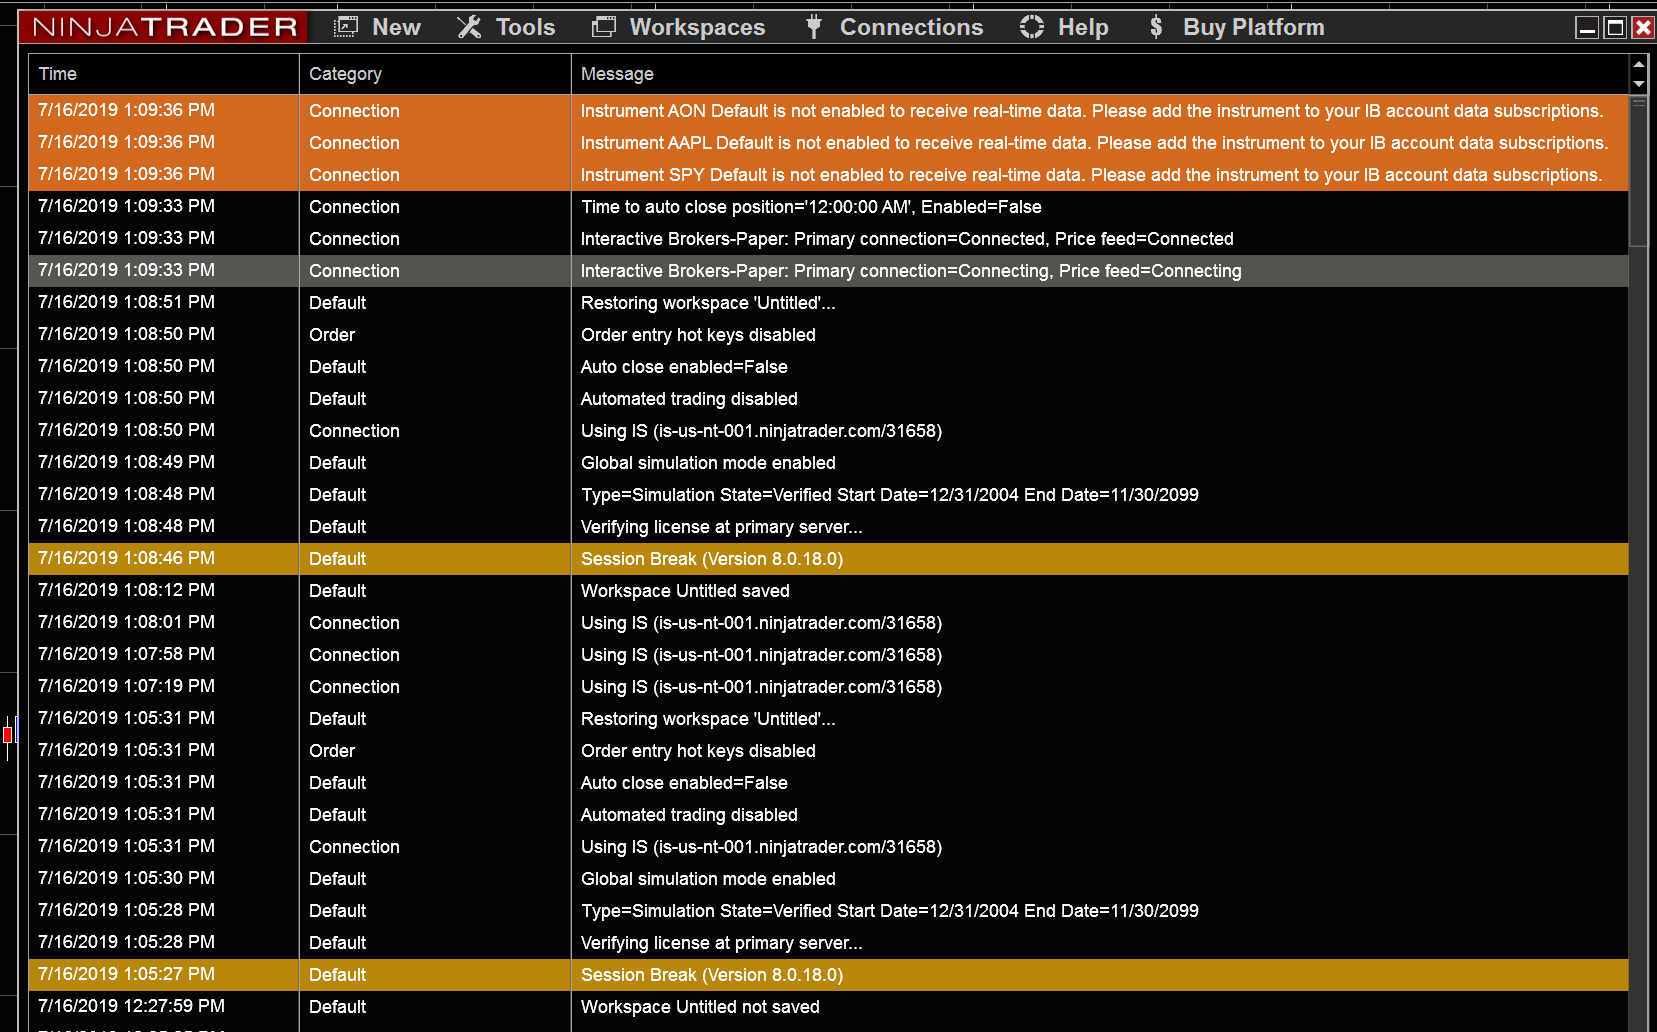1657x1032 pixels.
Task: Click 'Global simulation mode enabled' at 1:08:49 PM
Action: click(708, 463)
